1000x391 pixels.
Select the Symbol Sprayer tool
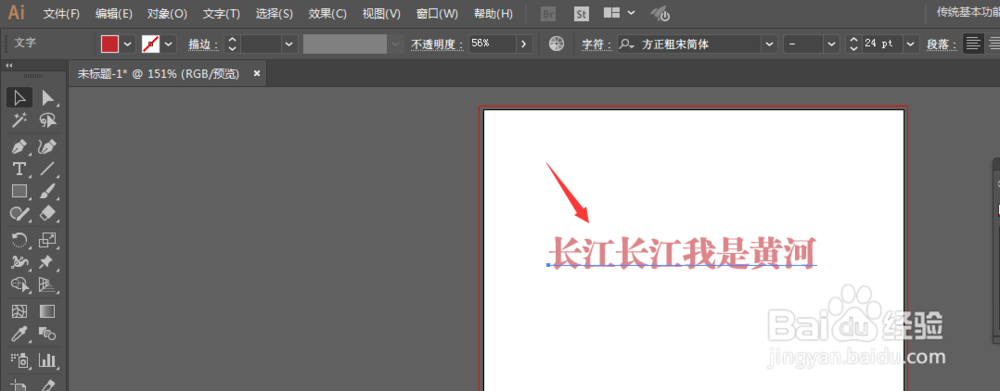(x=20, y=360)
